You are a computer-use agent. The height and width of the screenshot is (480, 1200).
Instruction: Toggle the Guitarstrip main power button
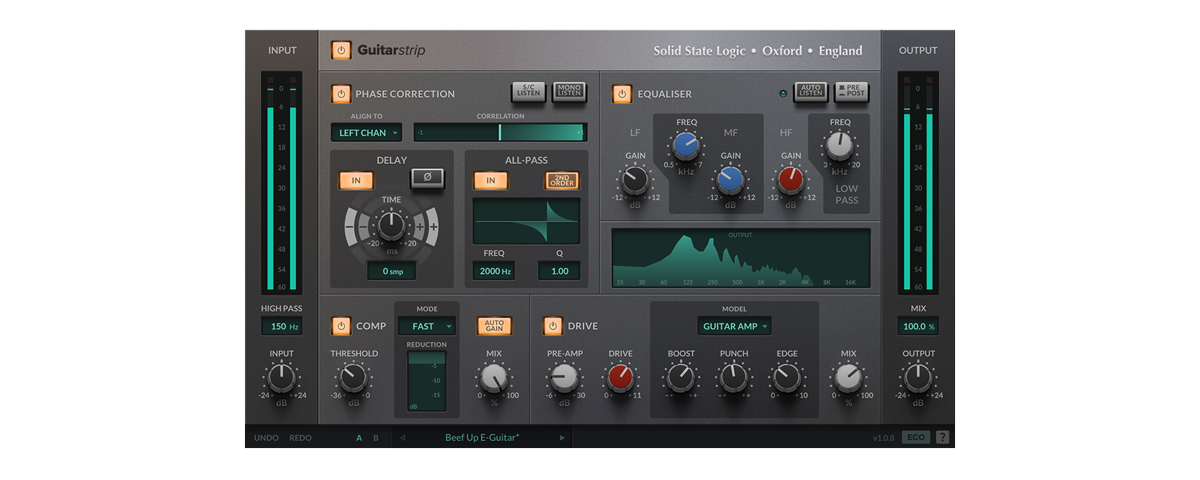341,50
